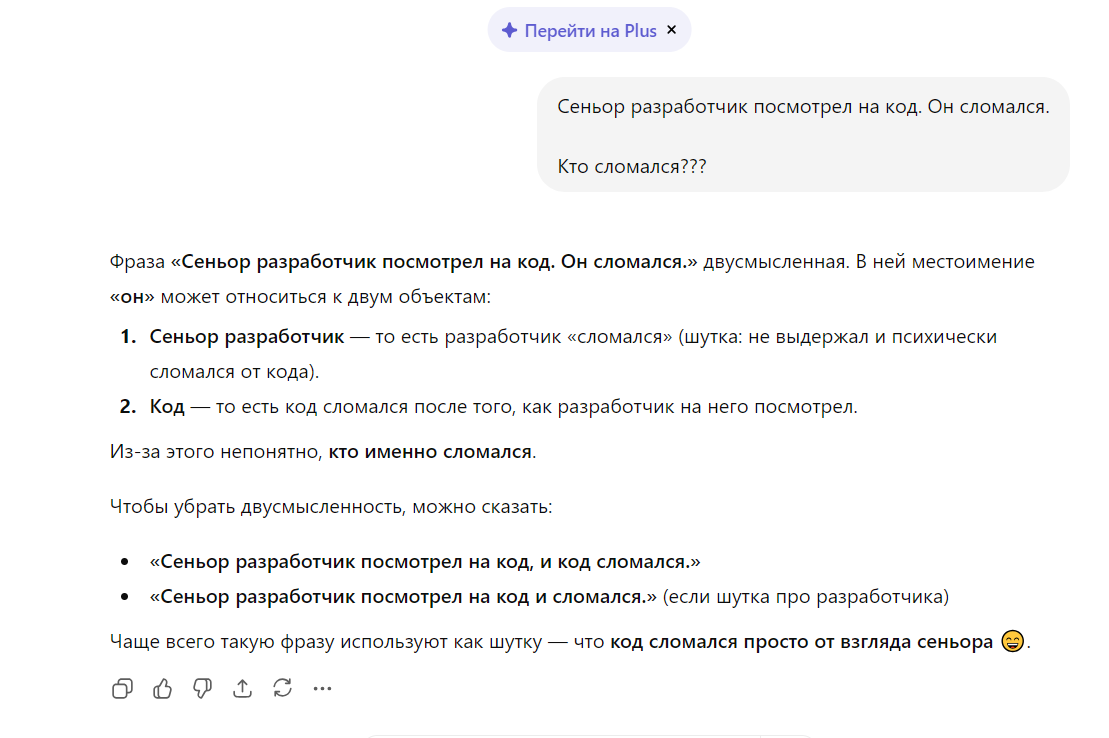Click bold text 'кто именно сломался'
Image resolution: width=1109 pixels, height=738 pixels.
point(430,451)
